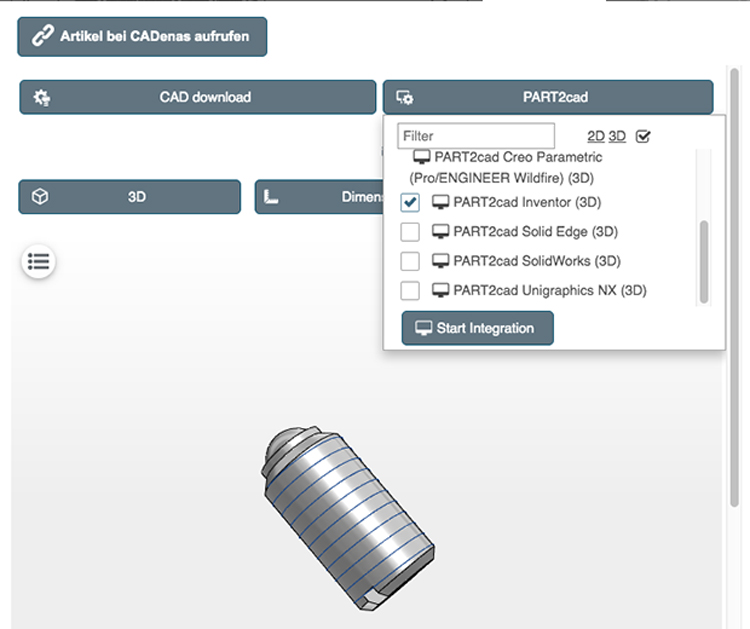Click the monitor icon beside Inventor (3D)

tap(441, 202)
